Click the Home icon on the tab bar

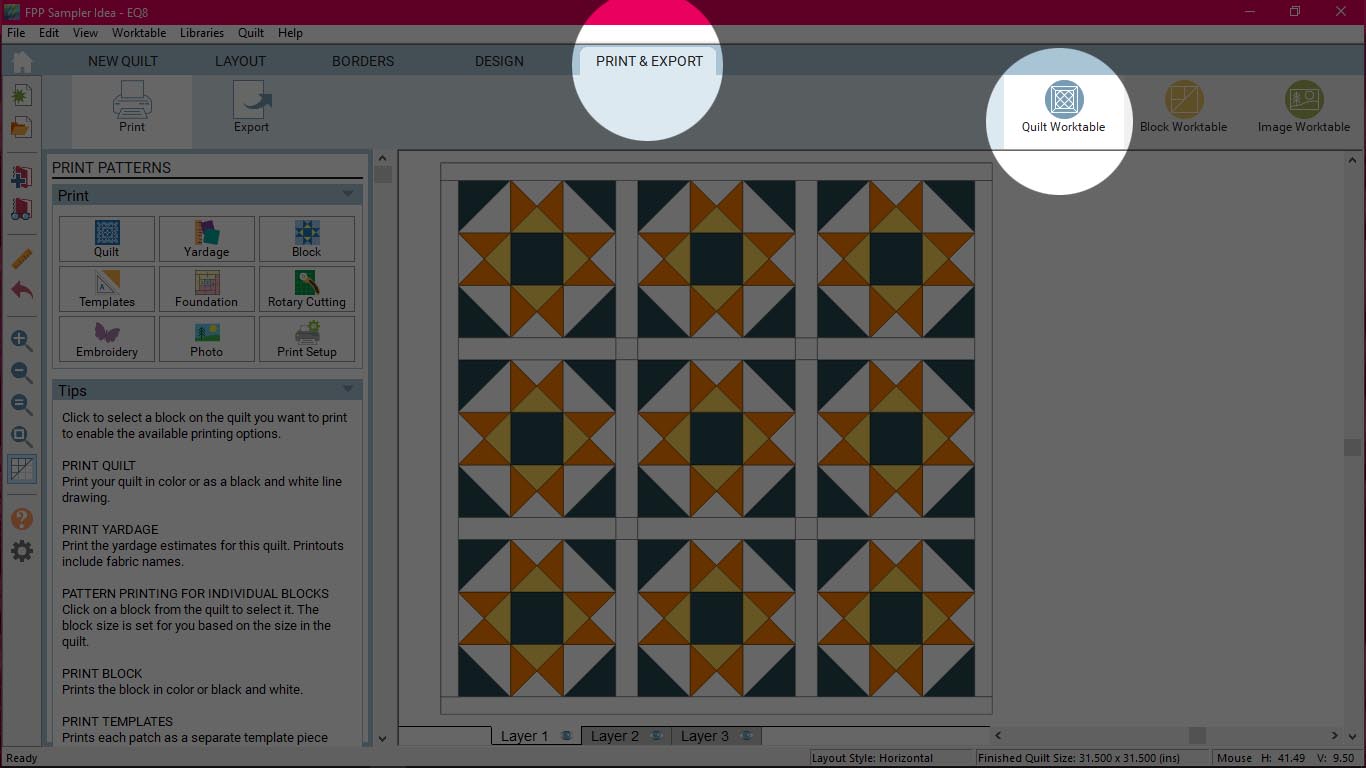coord(21,61)
